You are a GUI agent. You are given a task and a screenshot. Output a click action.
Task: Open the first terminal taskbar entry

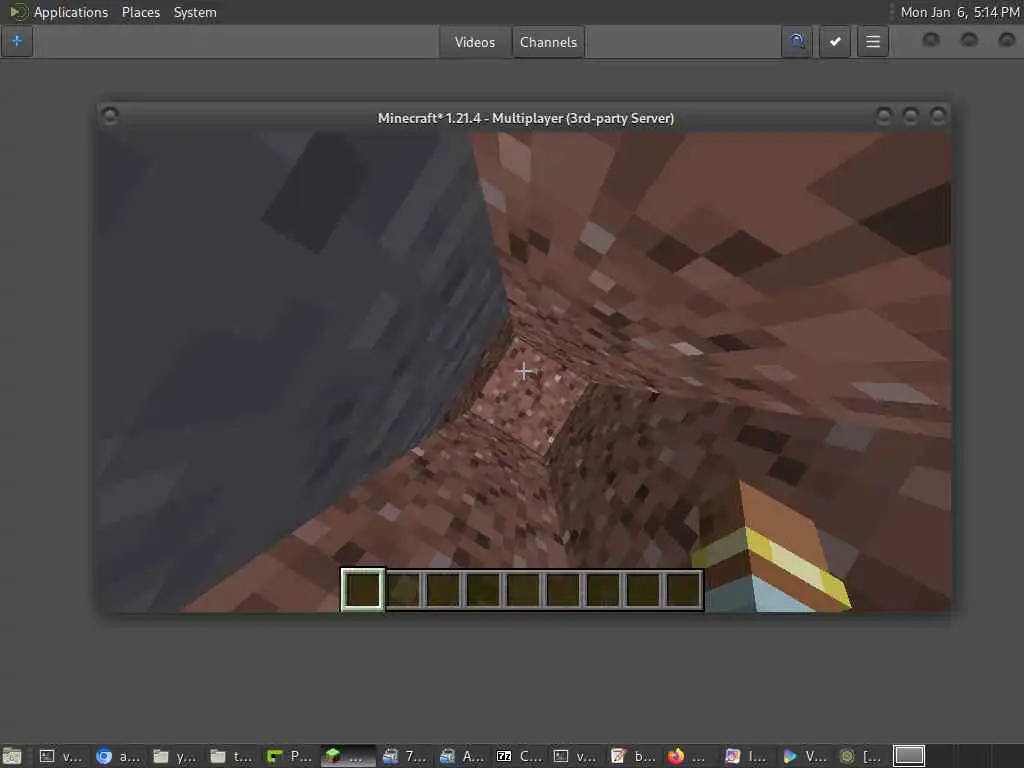click(61, 756)
